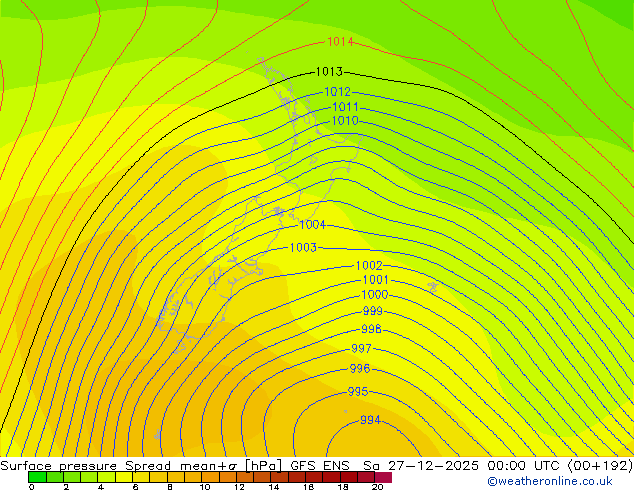Screen dimensions: 634x490
Task: Click the 1010 isobar label
Action: pyautogui.click(x=345, y=120)
